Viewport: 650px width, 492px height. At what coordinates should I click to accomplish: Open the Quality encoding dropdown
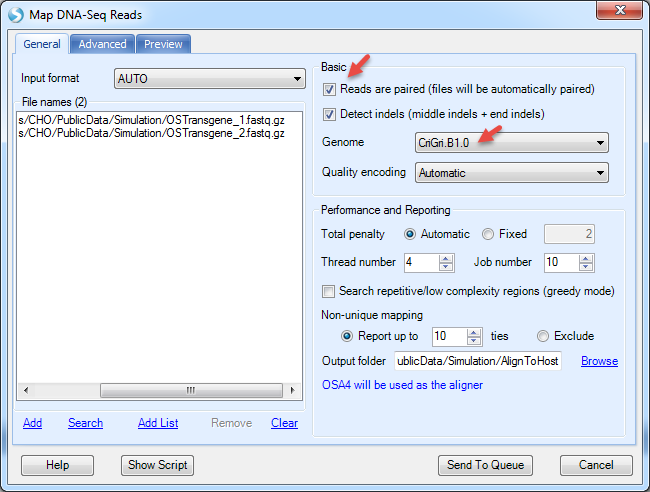[512, 172]
